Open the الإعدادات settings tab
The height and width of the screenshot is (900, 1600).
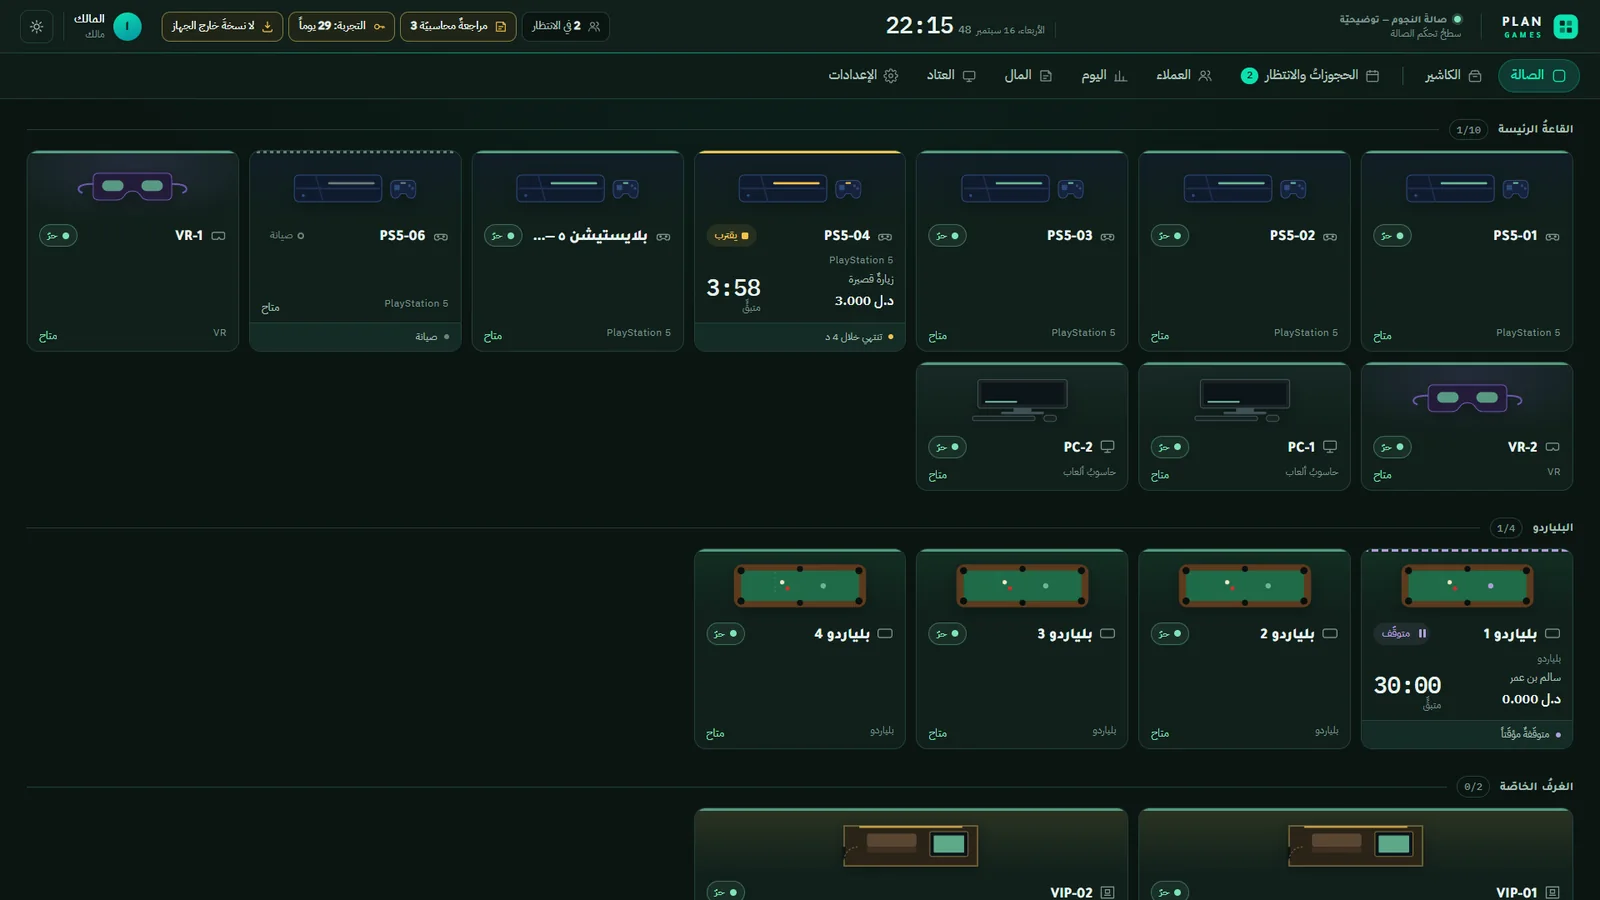pos(863,76)
